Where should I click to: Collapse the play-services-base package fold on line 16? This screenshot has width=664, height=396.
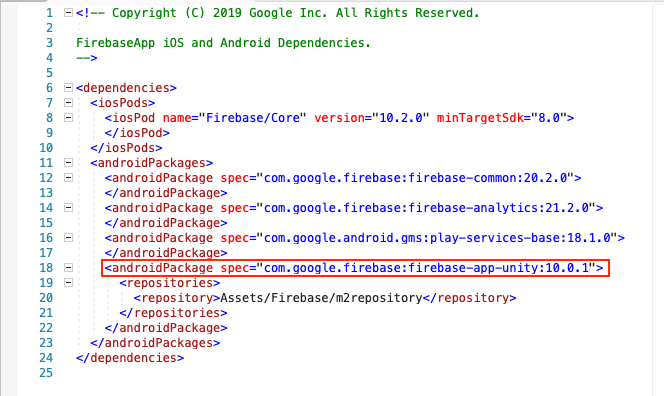[x=68, y=238]
